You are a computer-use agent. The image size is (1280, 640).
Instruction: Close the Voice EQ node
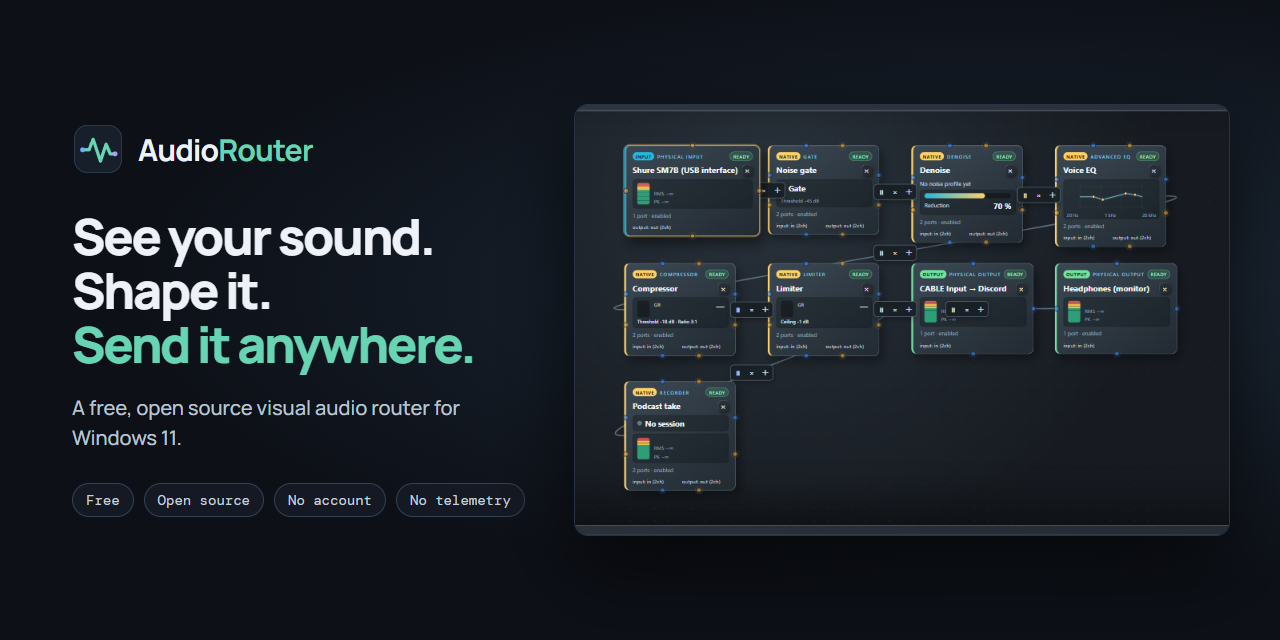(x=1154, y=171)
